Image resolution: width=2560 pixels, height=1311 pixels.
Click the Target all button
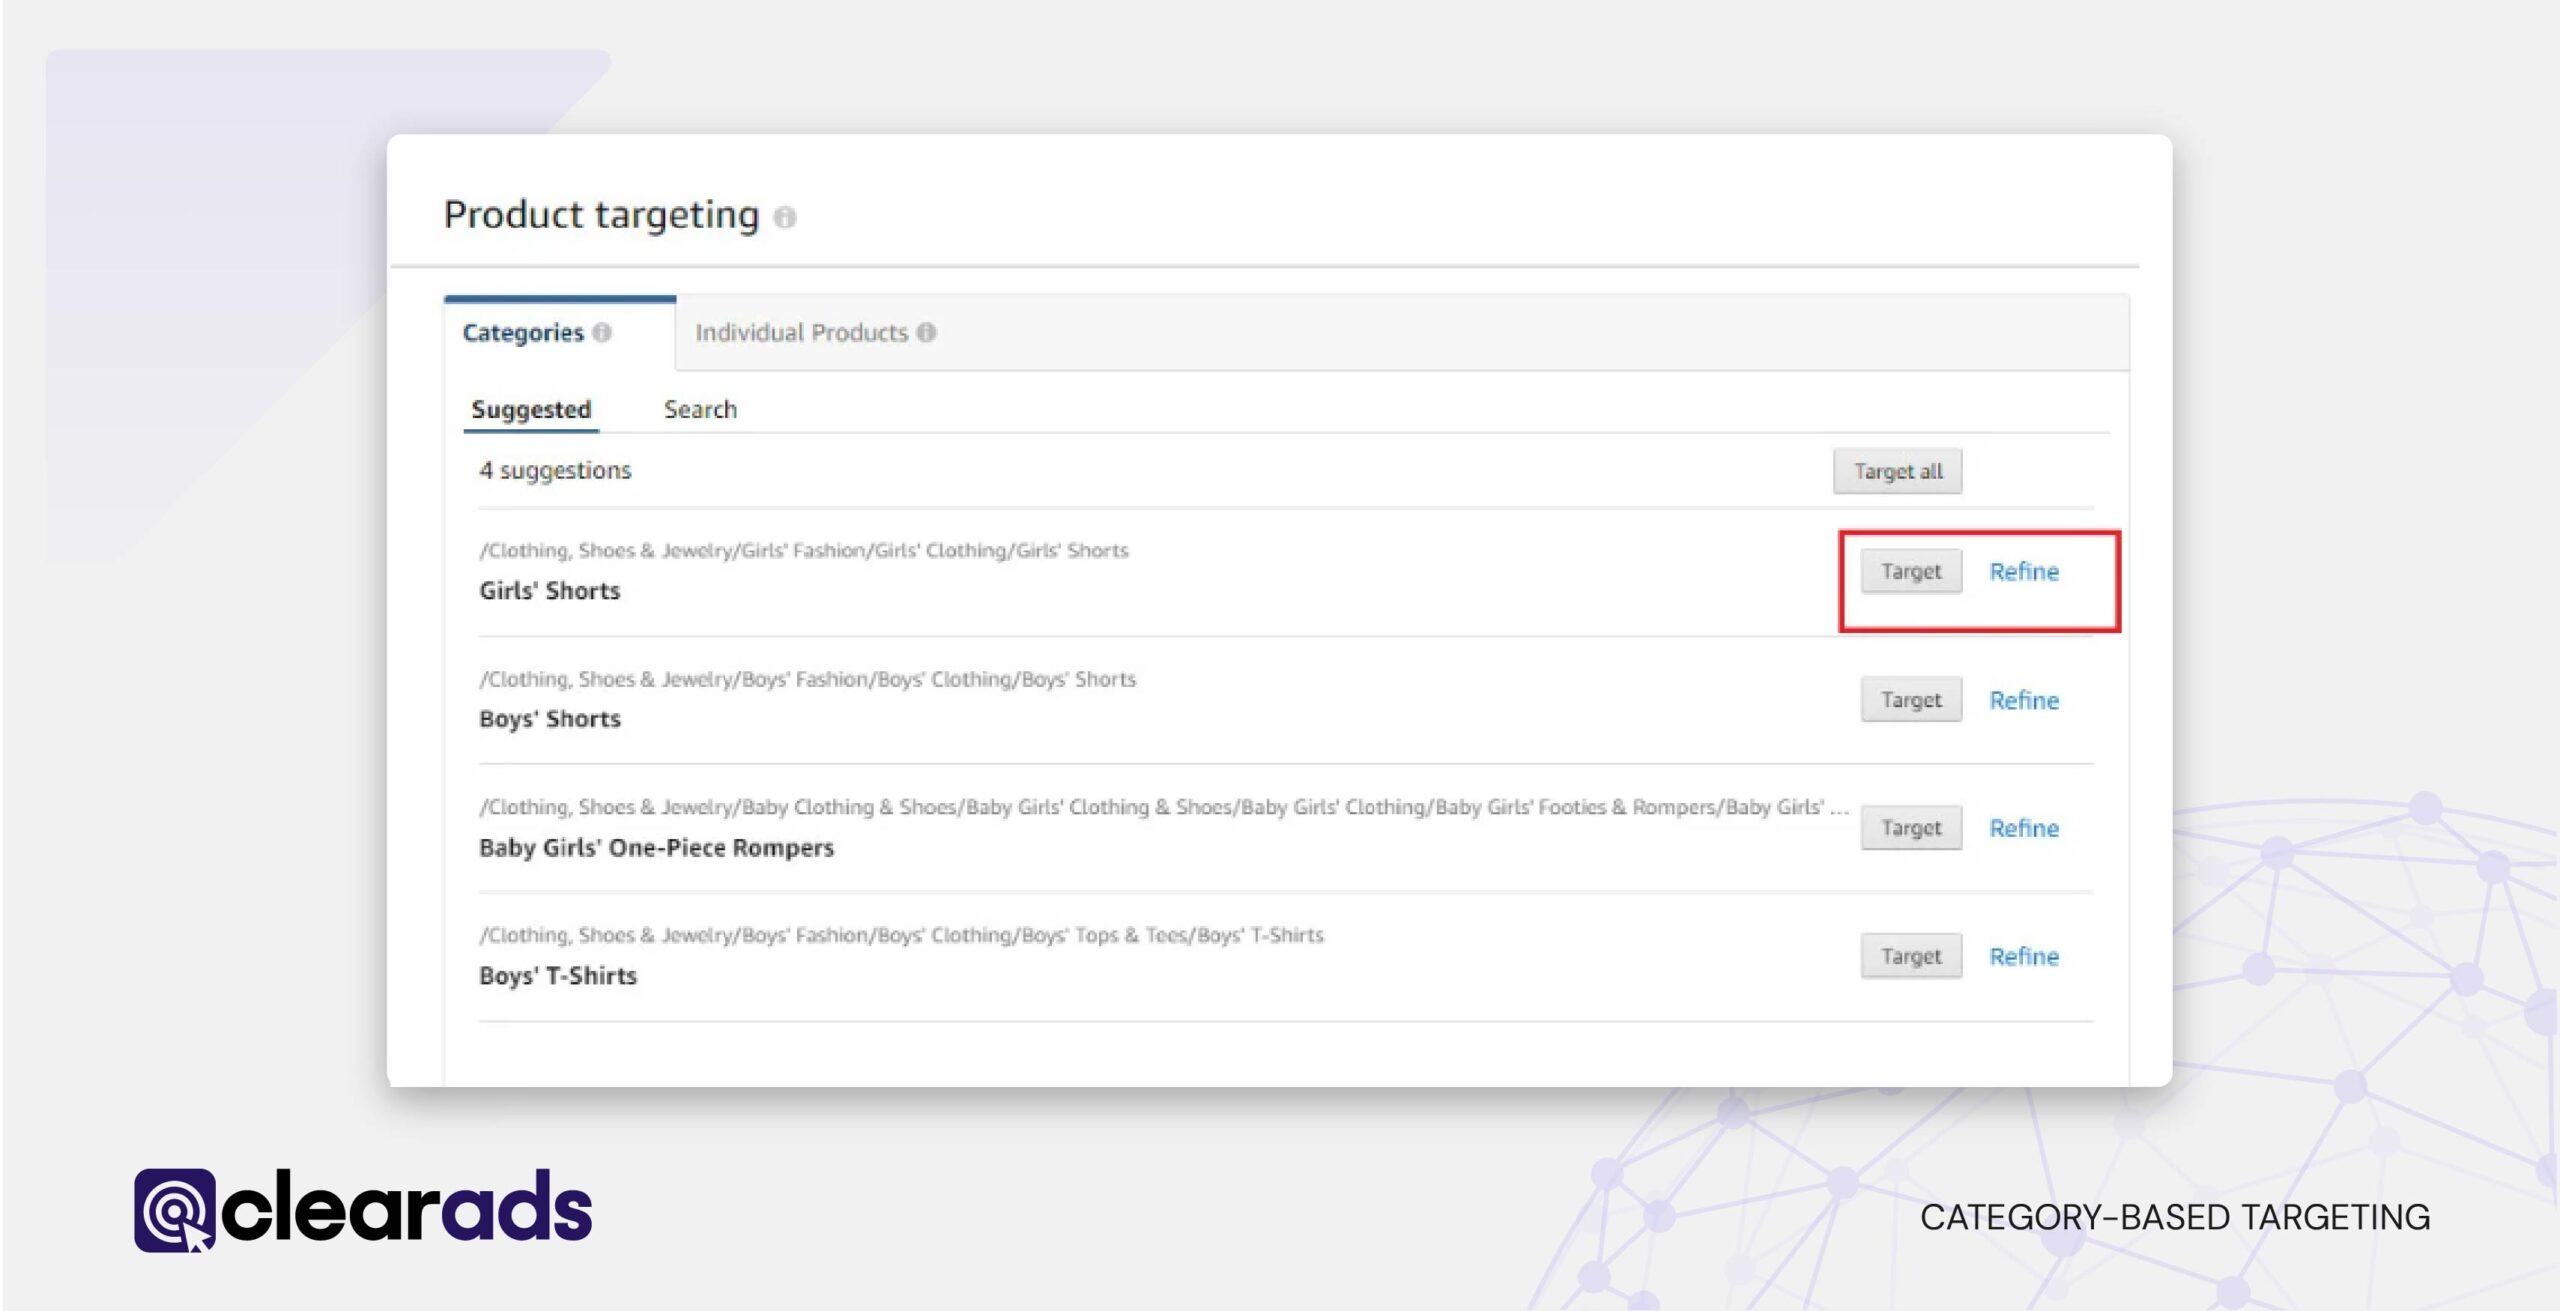tap(1896, 470)
